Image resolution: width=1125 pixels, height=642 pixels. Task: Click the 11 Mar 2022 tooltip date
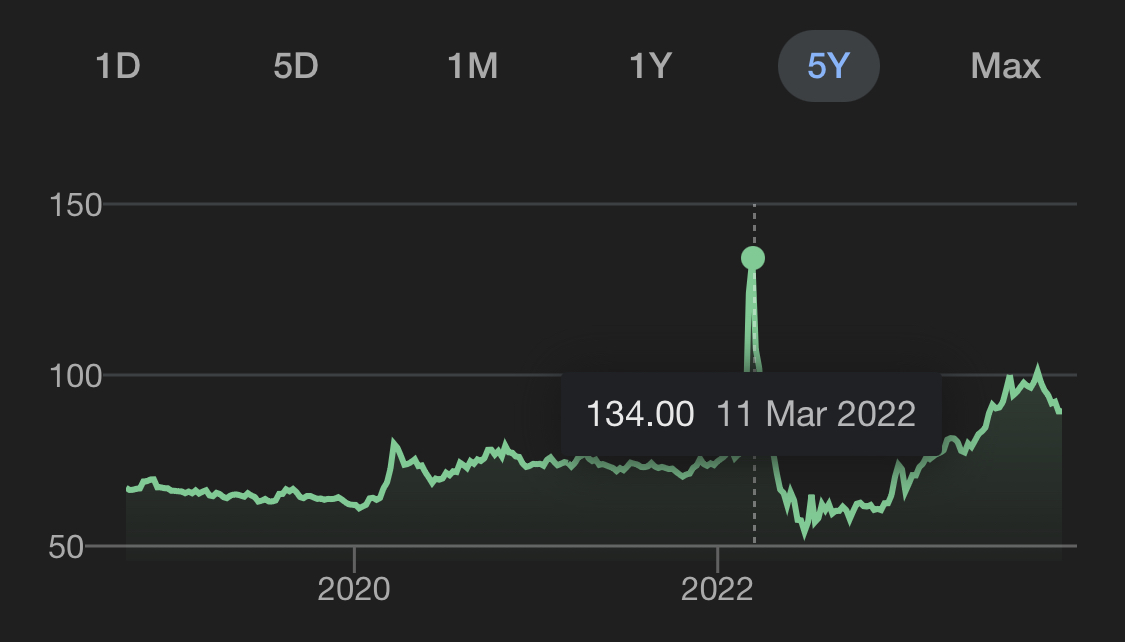pos(816,413)
